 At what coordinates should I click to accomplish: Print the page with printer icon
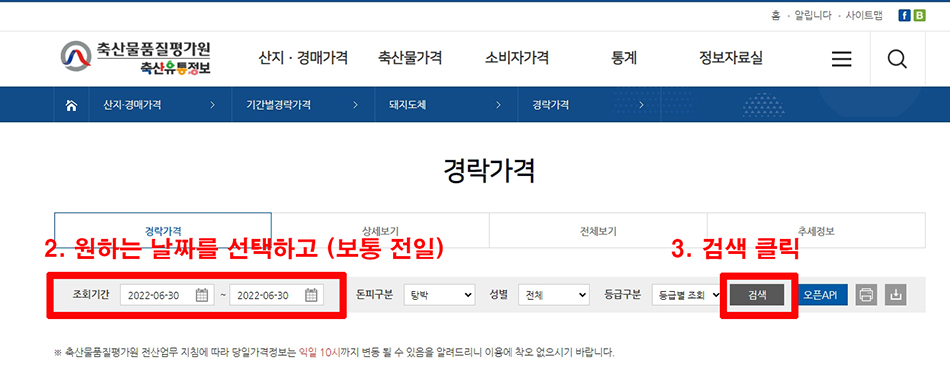(866, 295)
